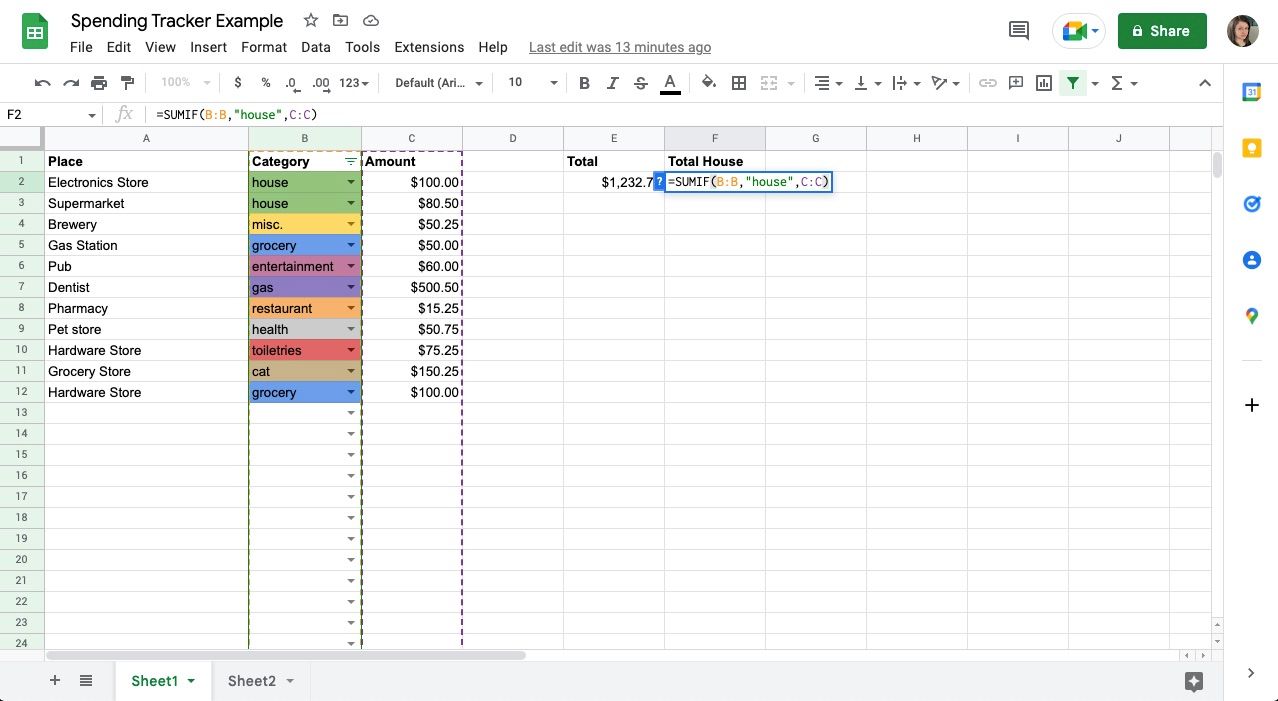Open the Google account avatar
1278x701 pixels.
[x=1243, y=31]
